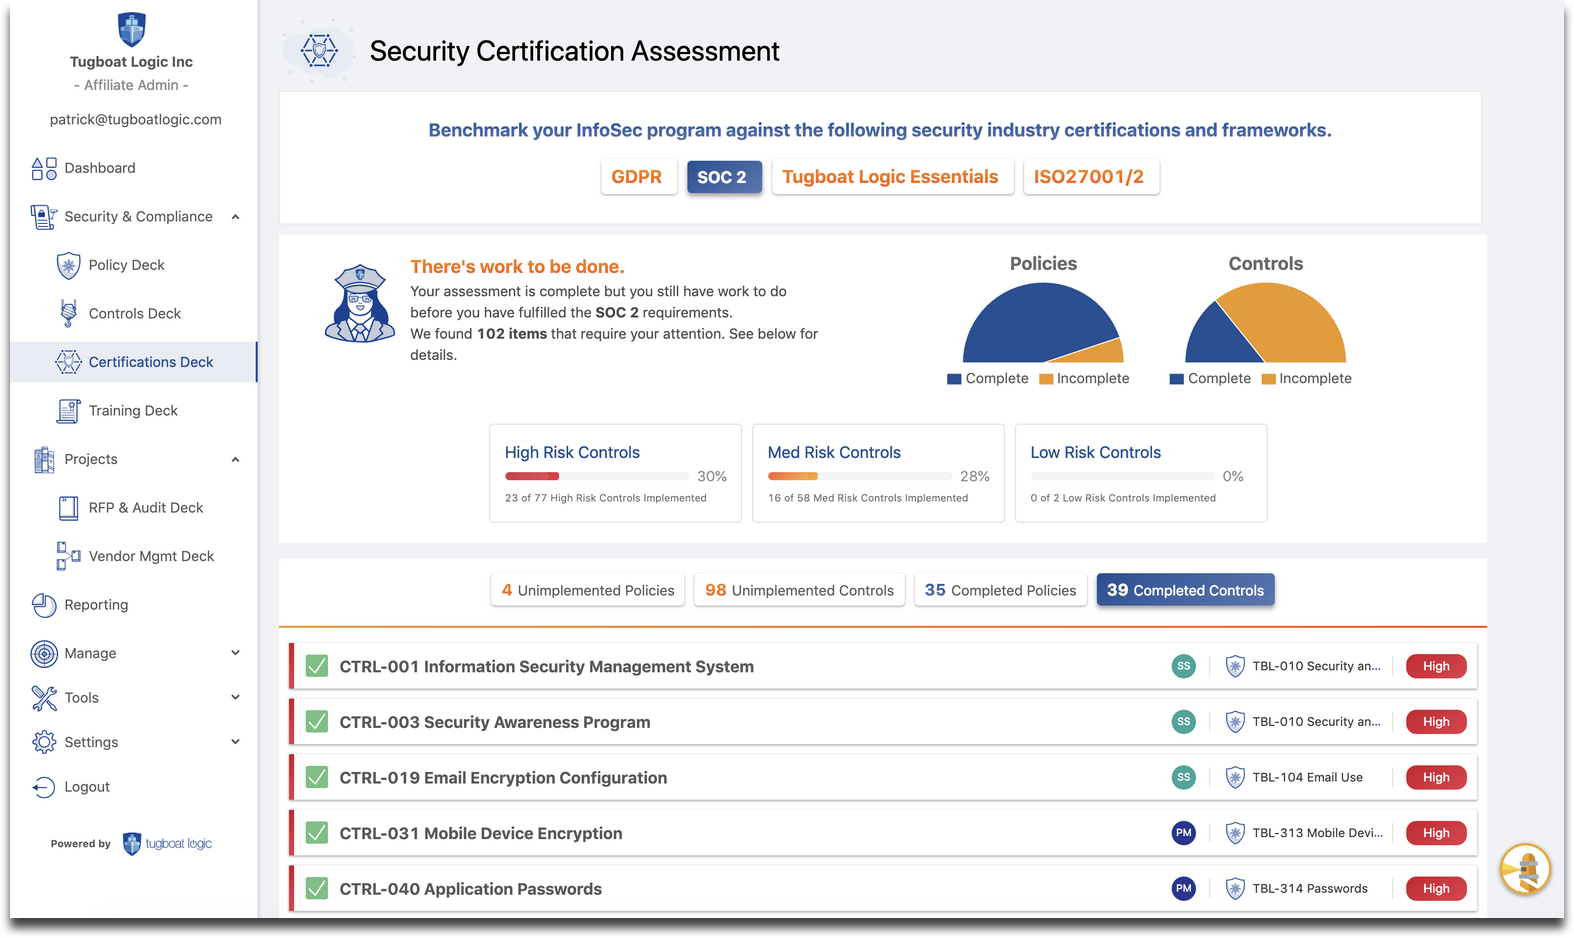Expand the Settings menu chevron

click(235, 742)
